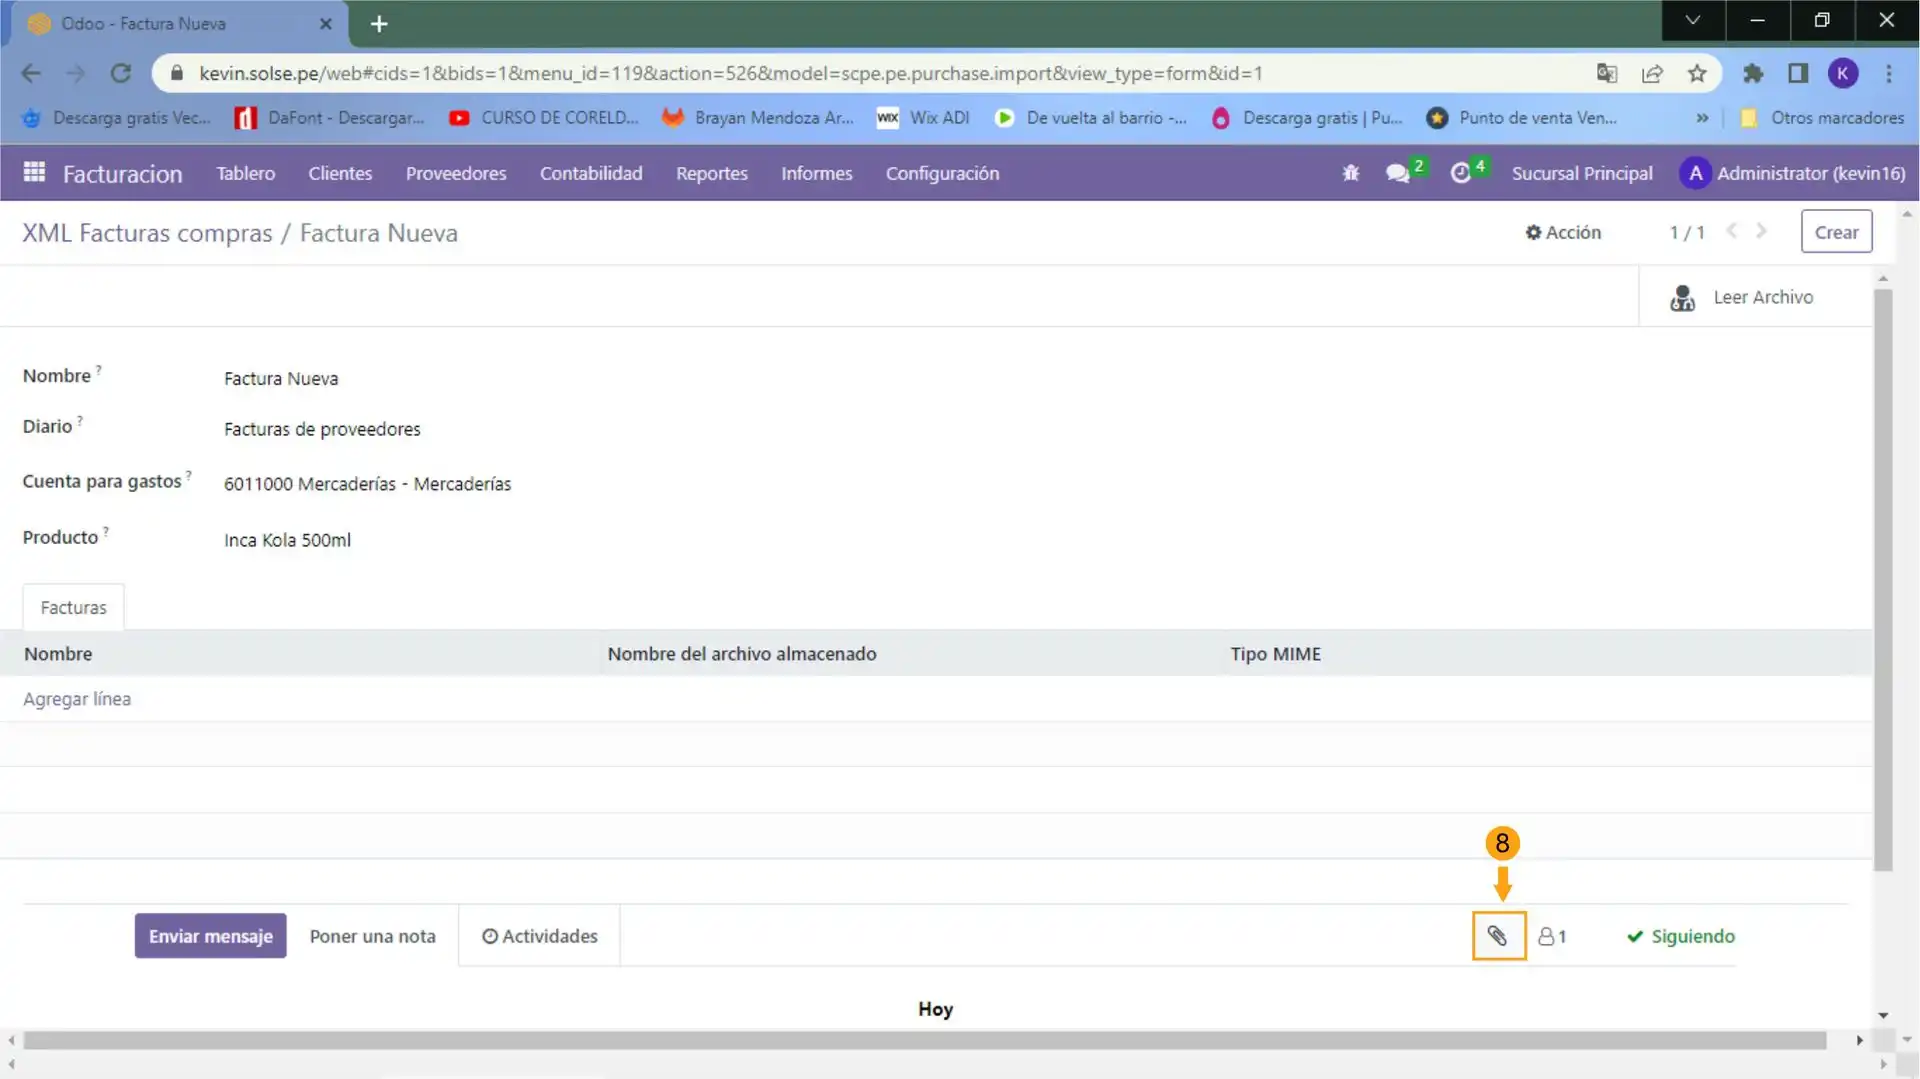Select the Facturas tab
The height and width of the screenshot is (1079, 1920).
tap(73, 607)
